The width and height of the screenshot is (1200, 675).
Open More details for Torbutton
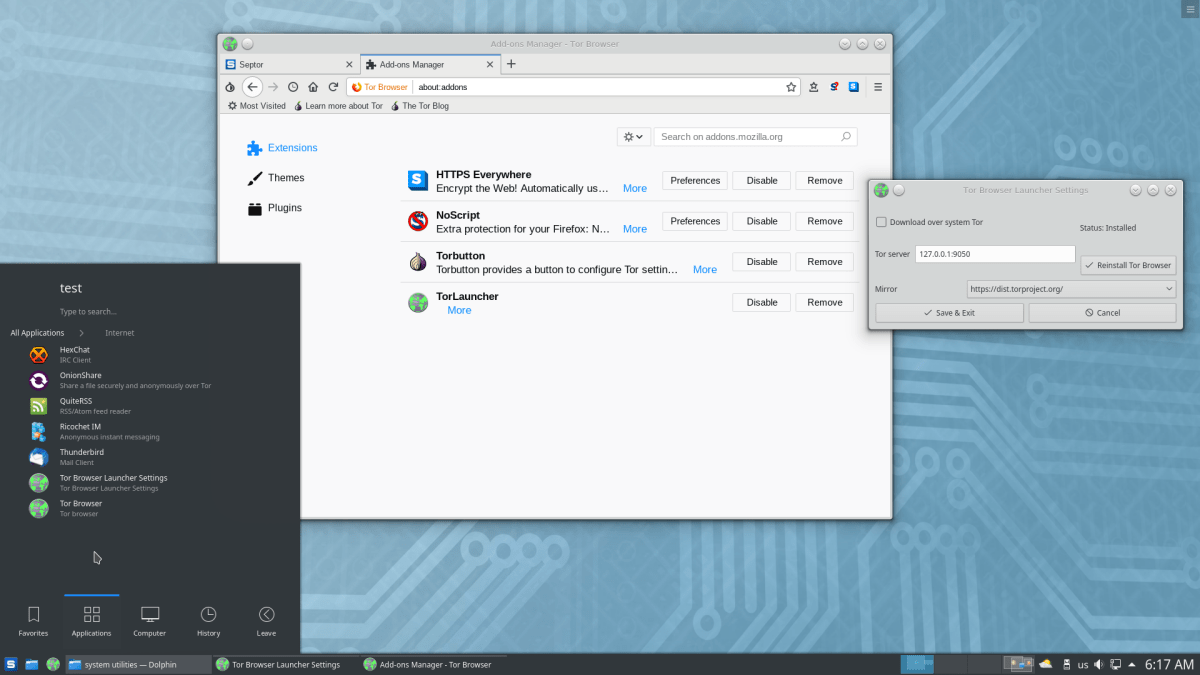[704, 269]
